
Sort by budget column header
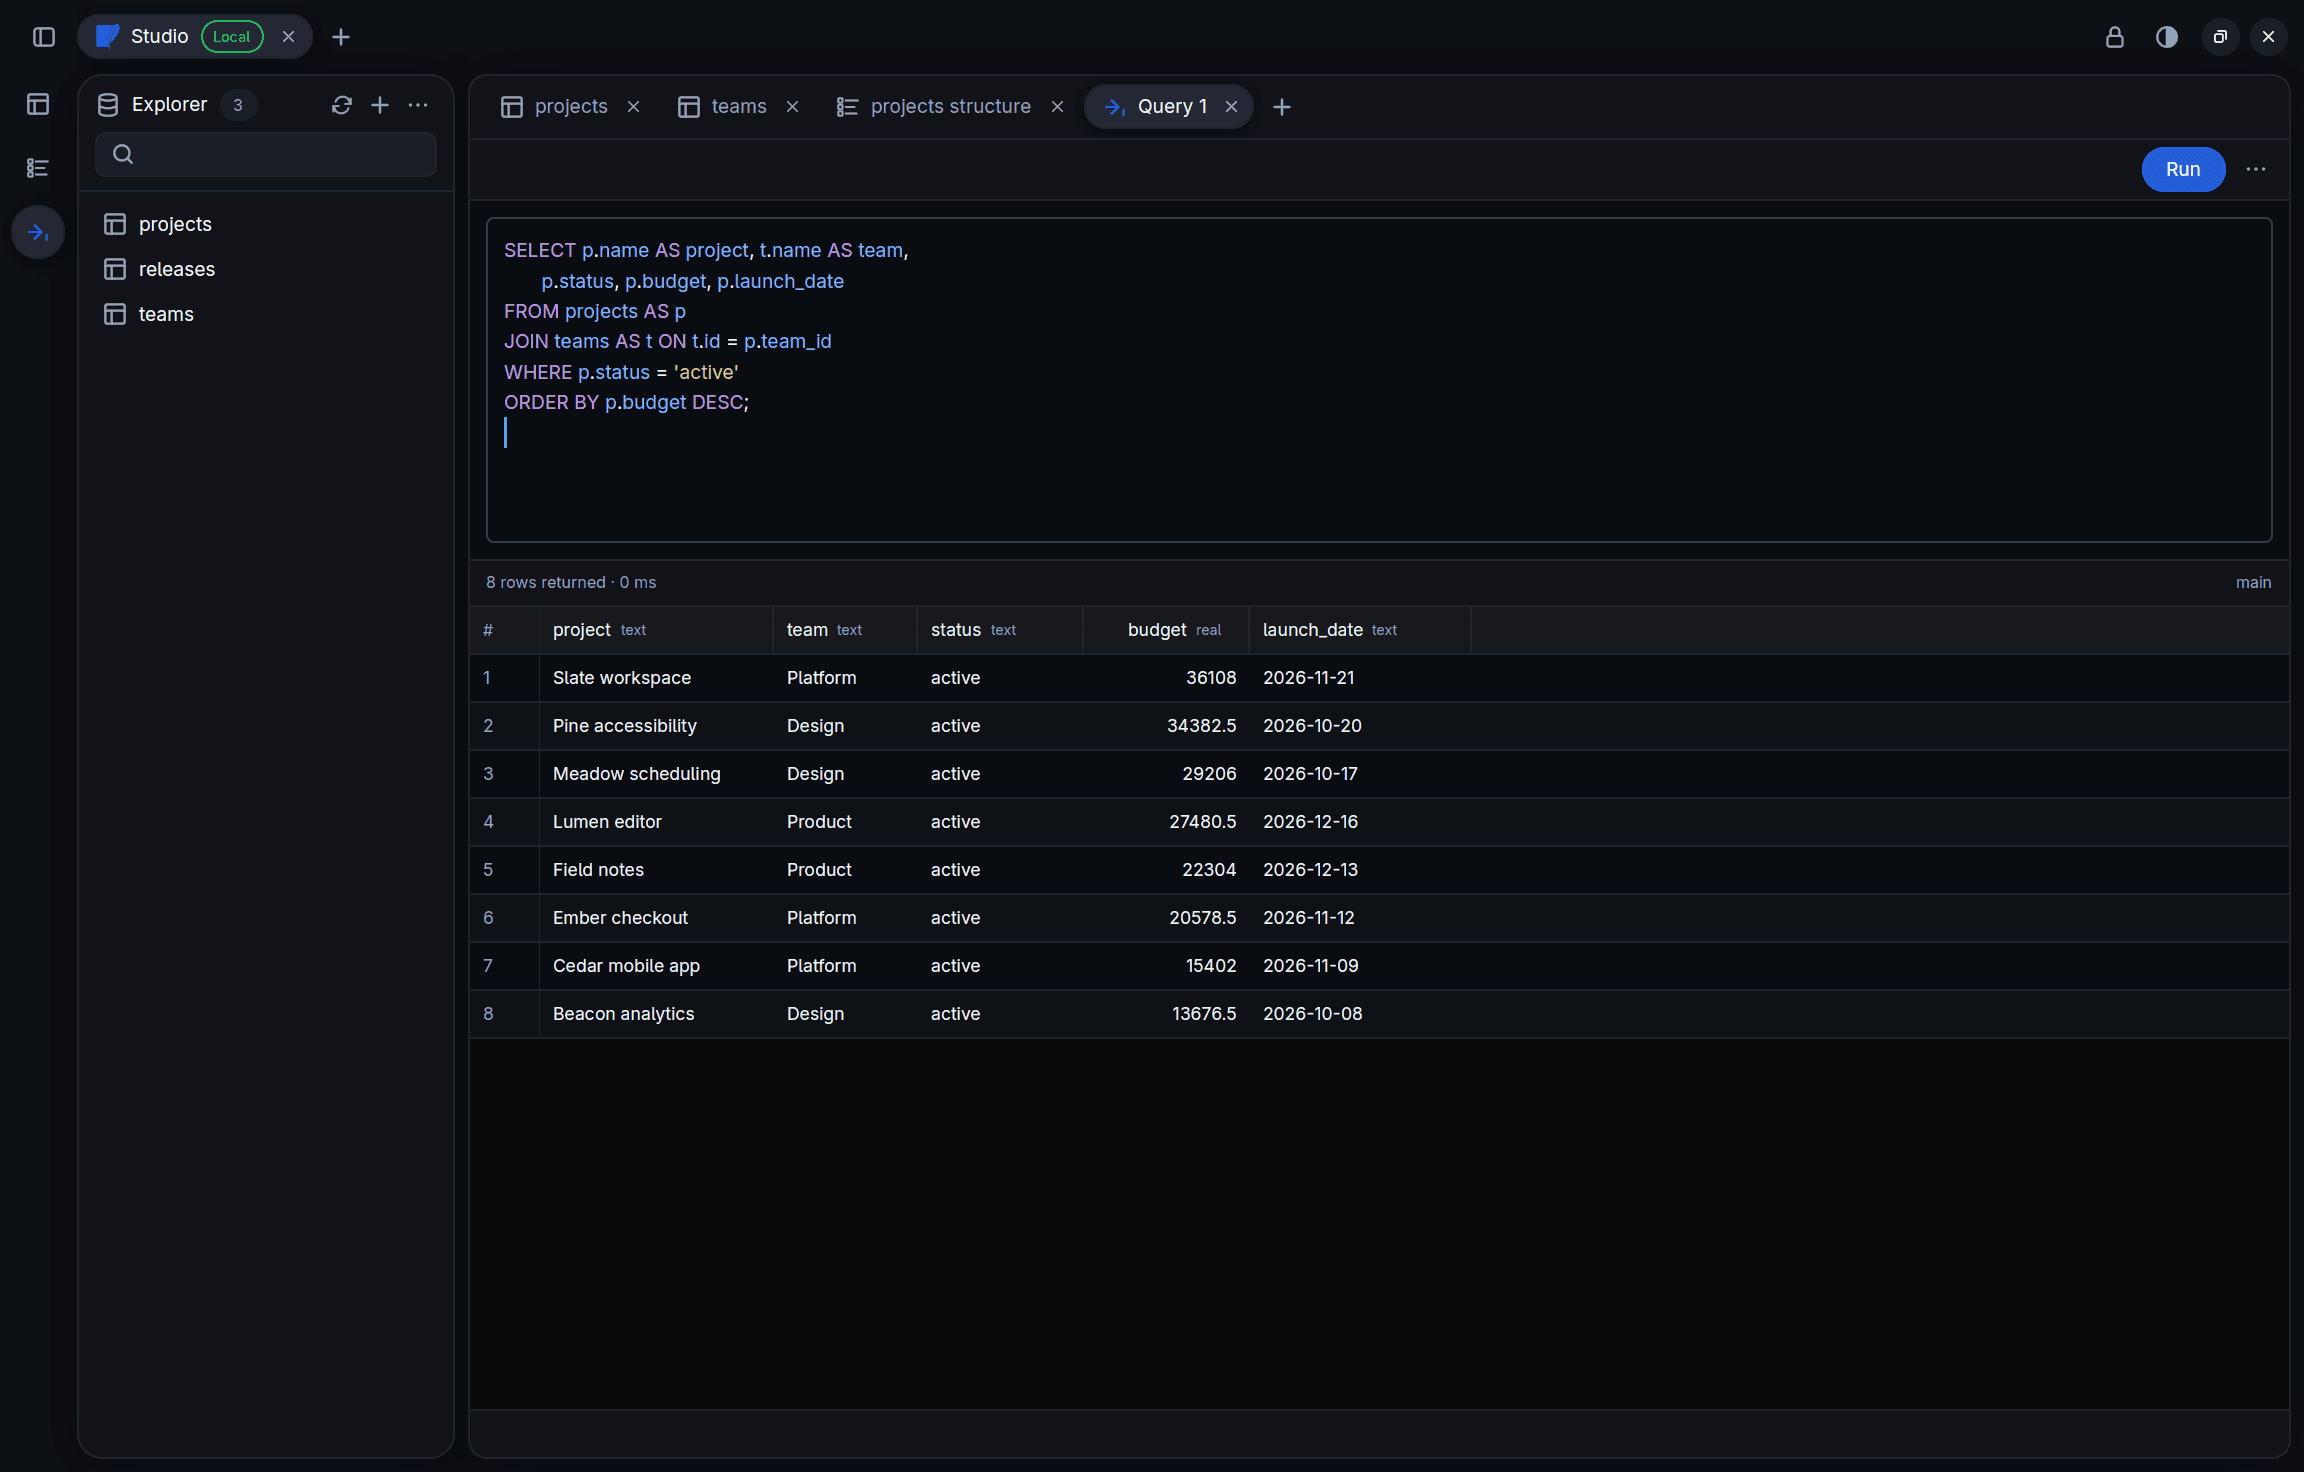coord(1166,630)
